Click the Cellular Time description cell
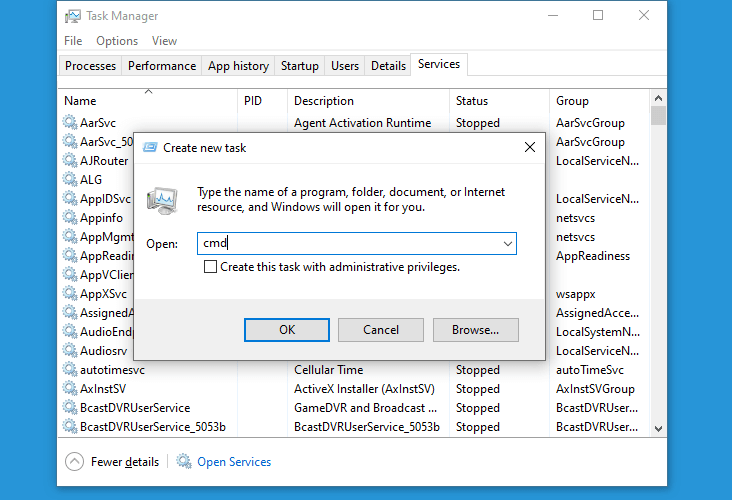 (329, 370)
